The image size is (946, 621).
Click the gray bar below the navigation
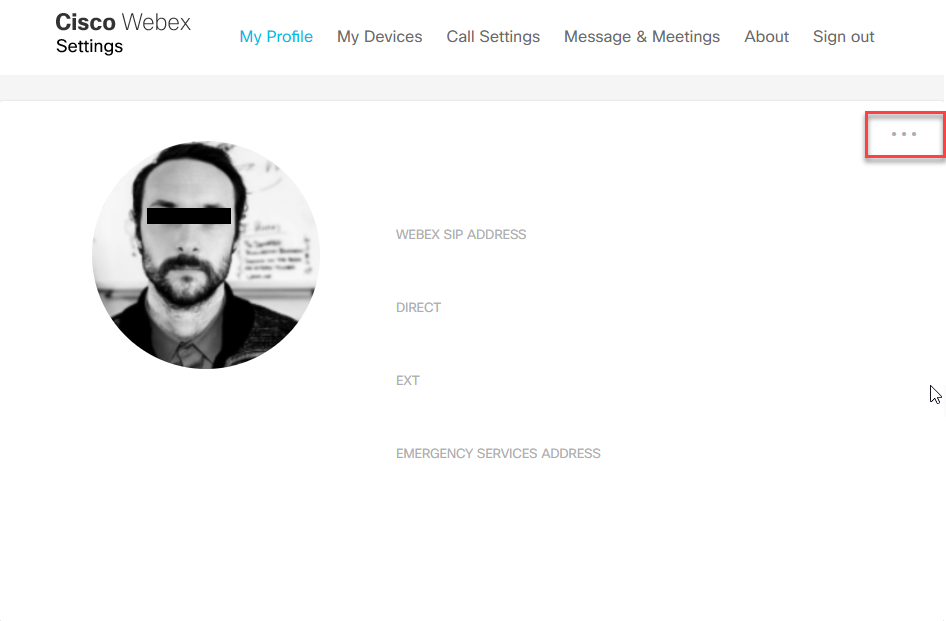pyautogui.click(x=472, y=88)
